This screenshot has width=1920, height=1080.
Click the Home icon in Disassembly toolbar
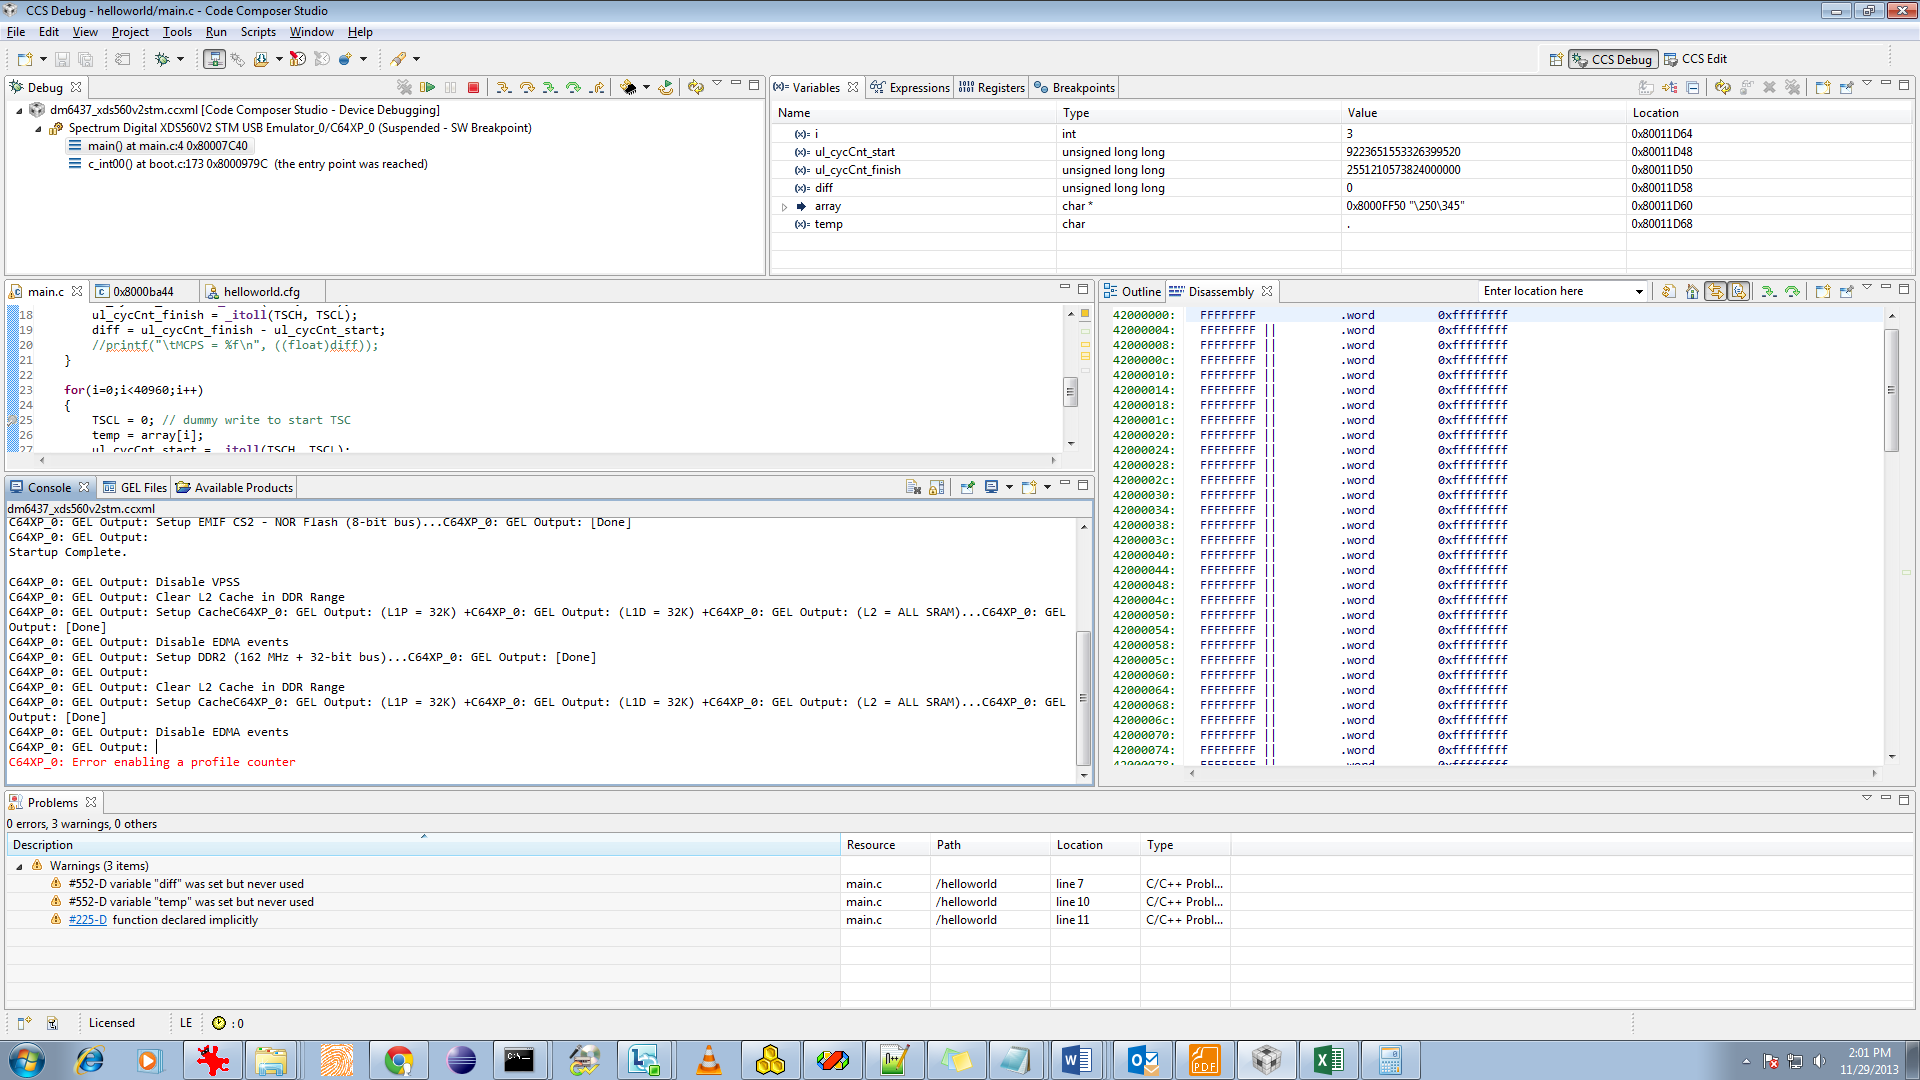coord(1692,292)
